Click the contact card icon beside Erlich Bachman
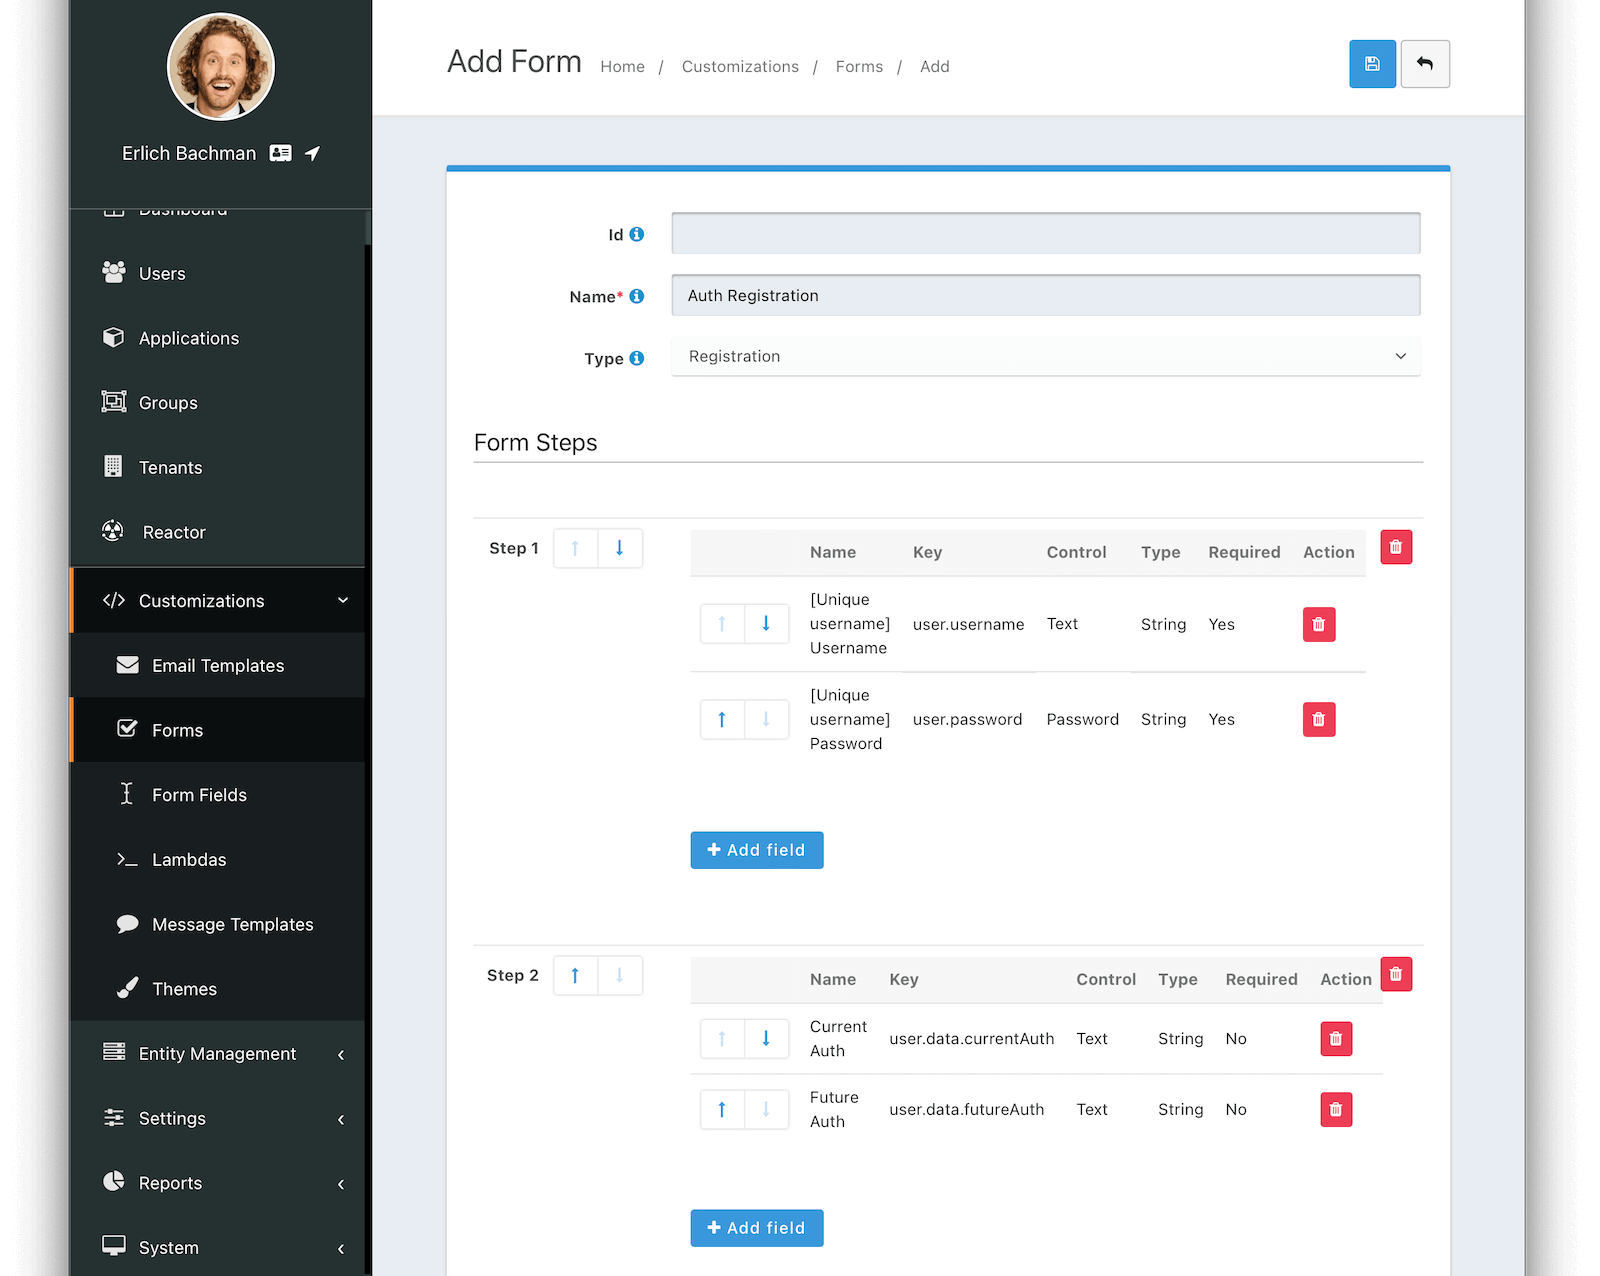Viewport: 1600px width, 1276px height. point(280,153)
